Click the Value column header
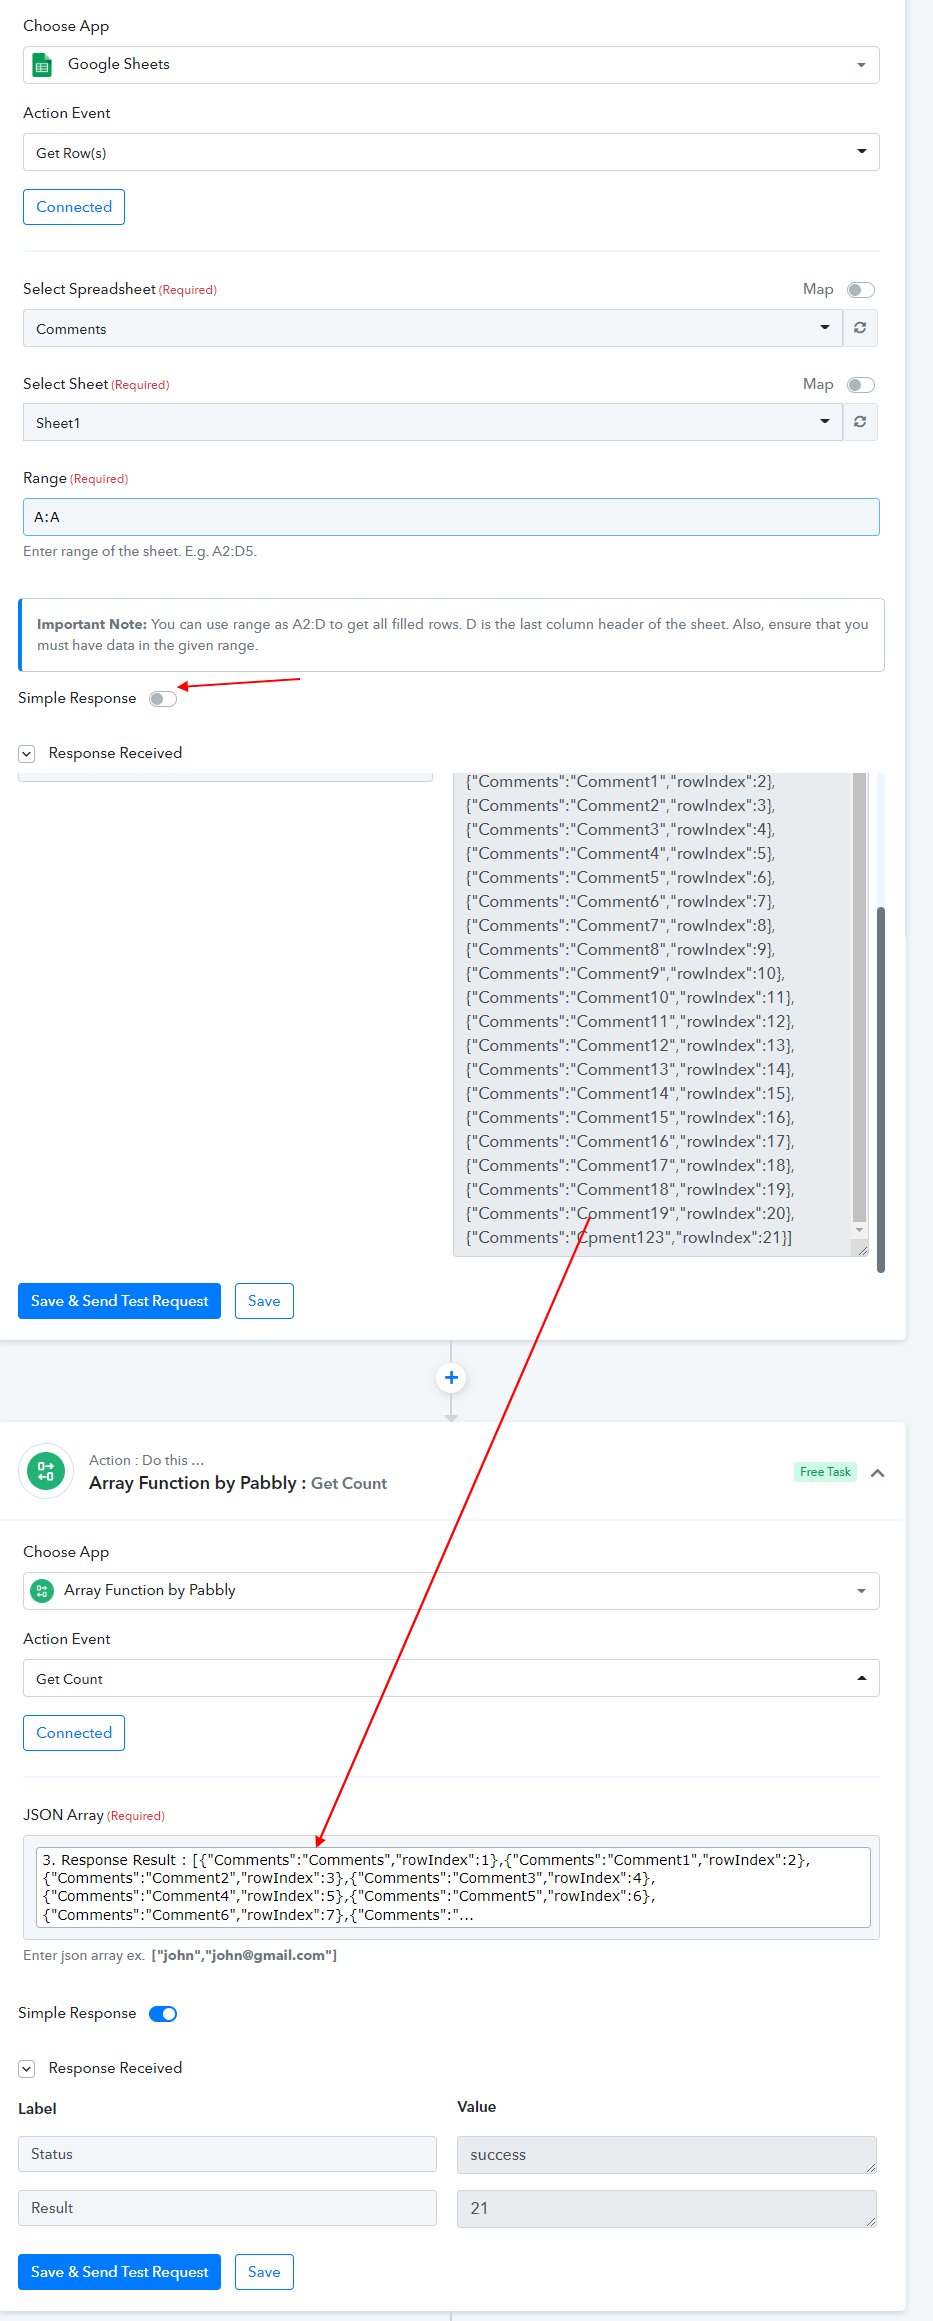 pyautogui.click(x=477, y=2107)
